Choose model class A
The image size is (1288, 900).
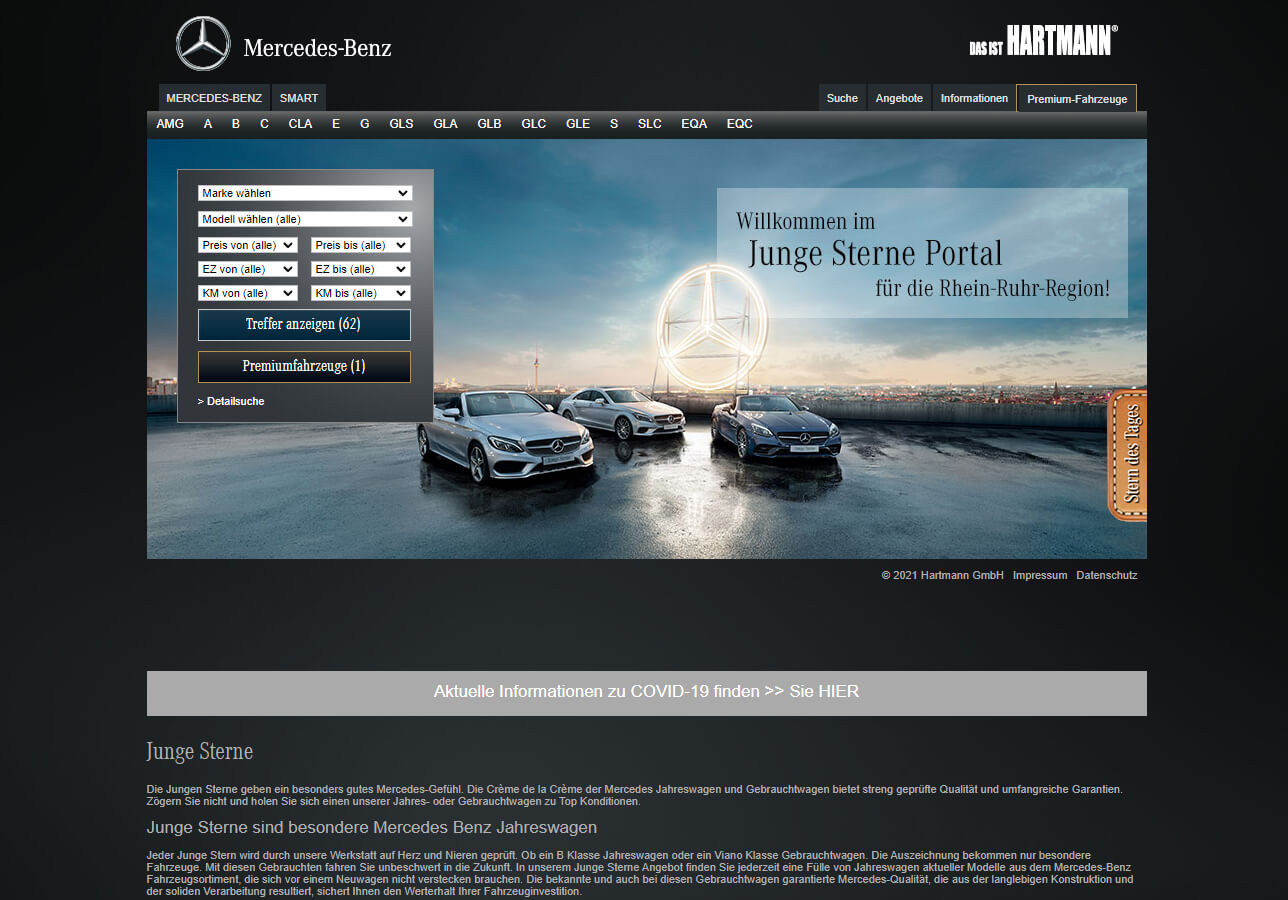coord(208,124)
